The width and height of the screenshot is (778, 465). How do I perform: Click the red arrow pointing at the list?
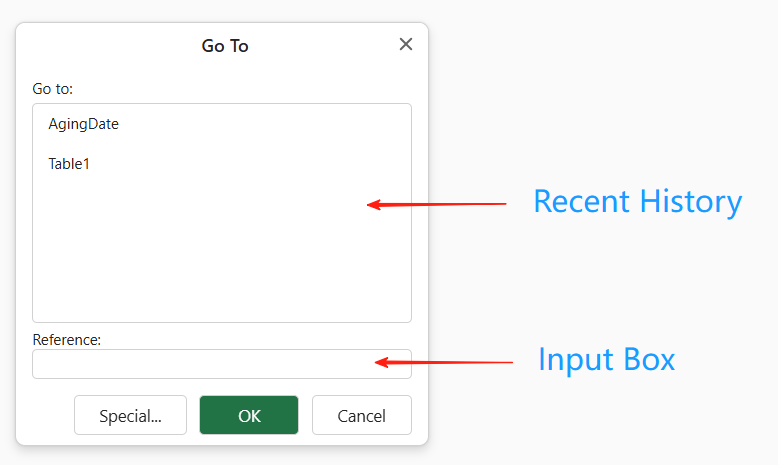(x=437, y=204)
